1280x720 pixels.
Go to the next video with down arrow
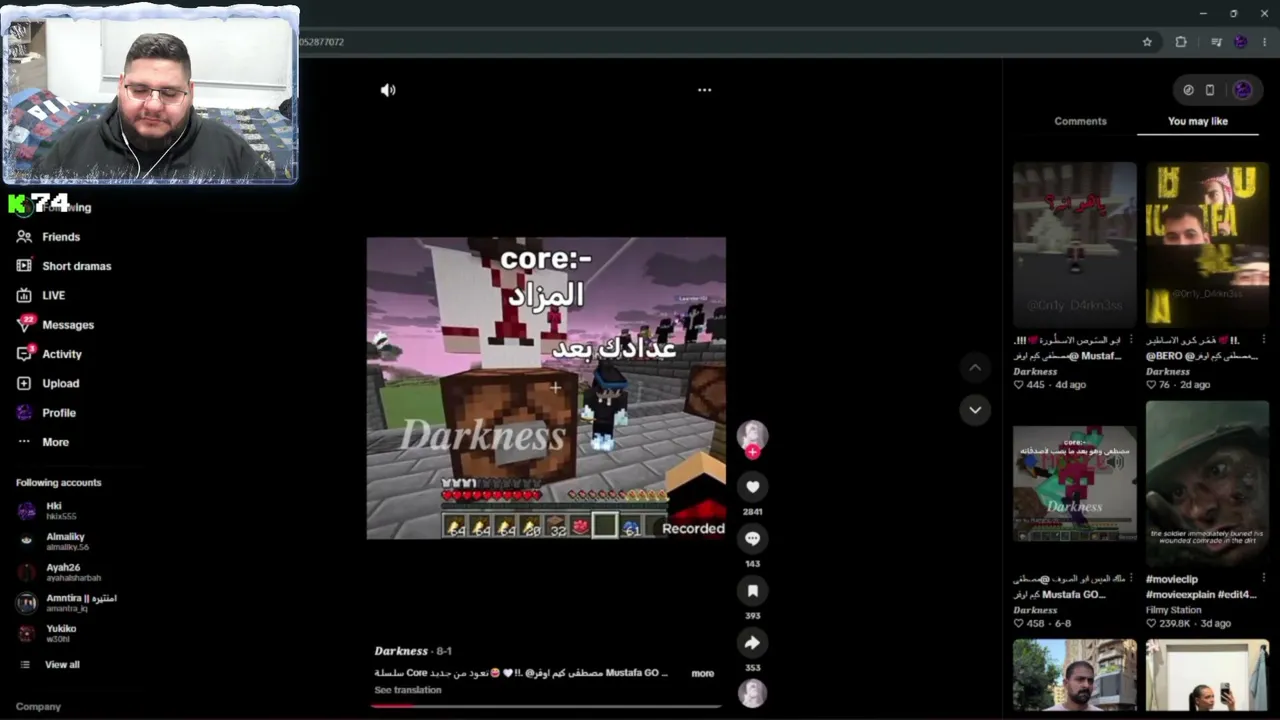(975, 409)
